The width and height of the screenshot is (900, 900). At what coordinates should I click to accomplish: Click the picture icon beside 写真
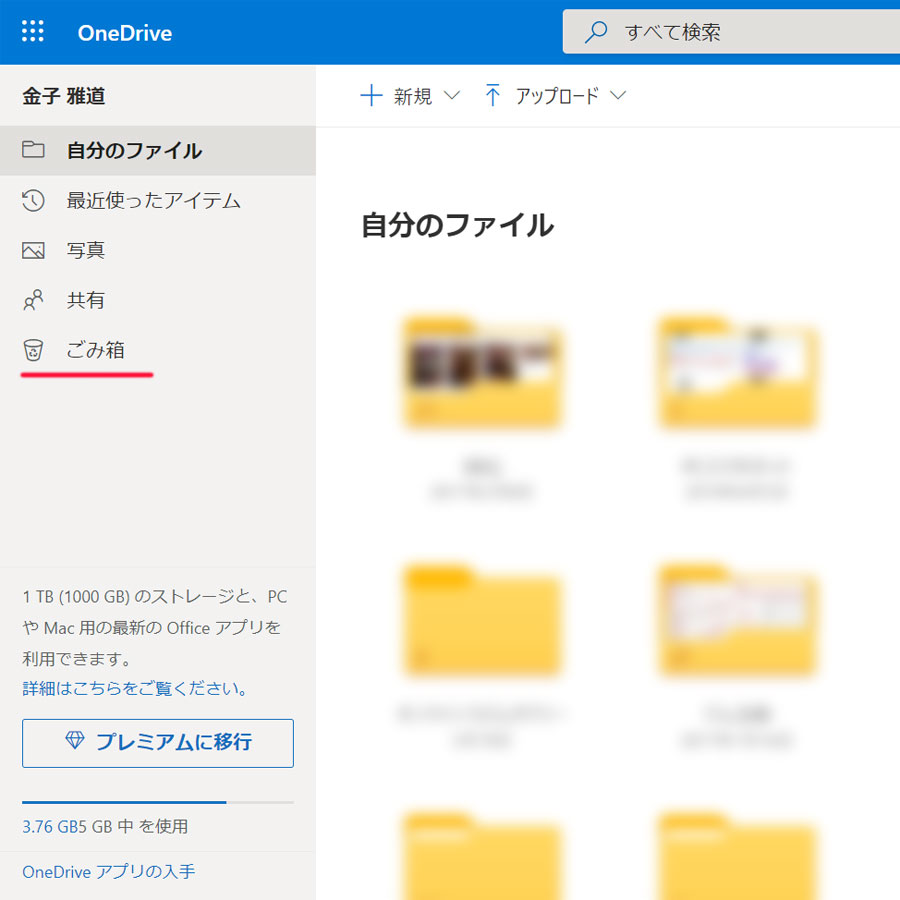33,250
